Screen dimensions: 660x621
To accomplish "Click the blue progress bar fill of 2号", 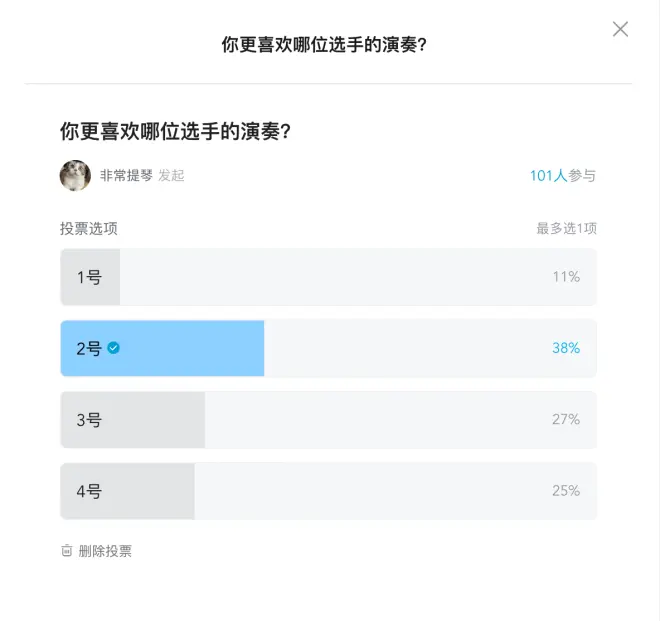I will click(190, 348).
